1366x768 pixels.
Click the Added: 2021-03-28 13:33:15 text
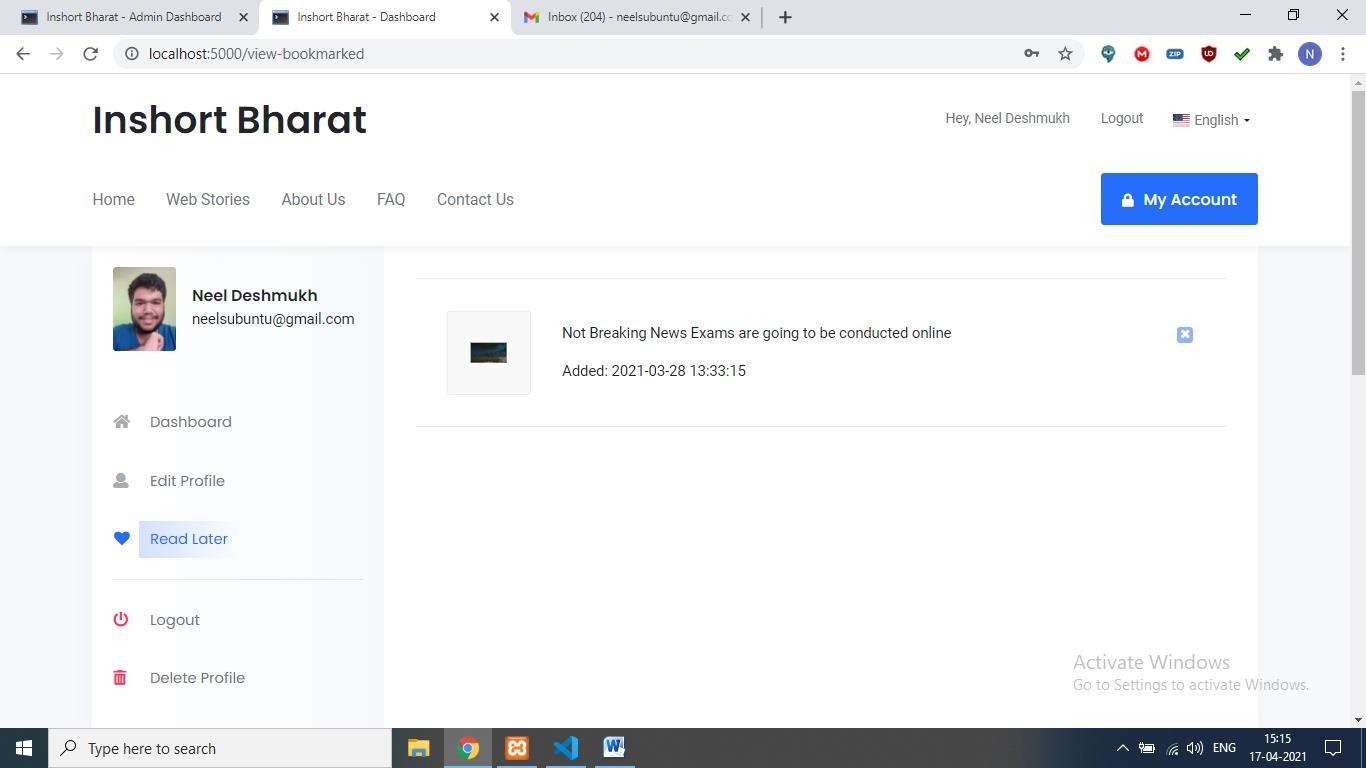coord(654,371)
